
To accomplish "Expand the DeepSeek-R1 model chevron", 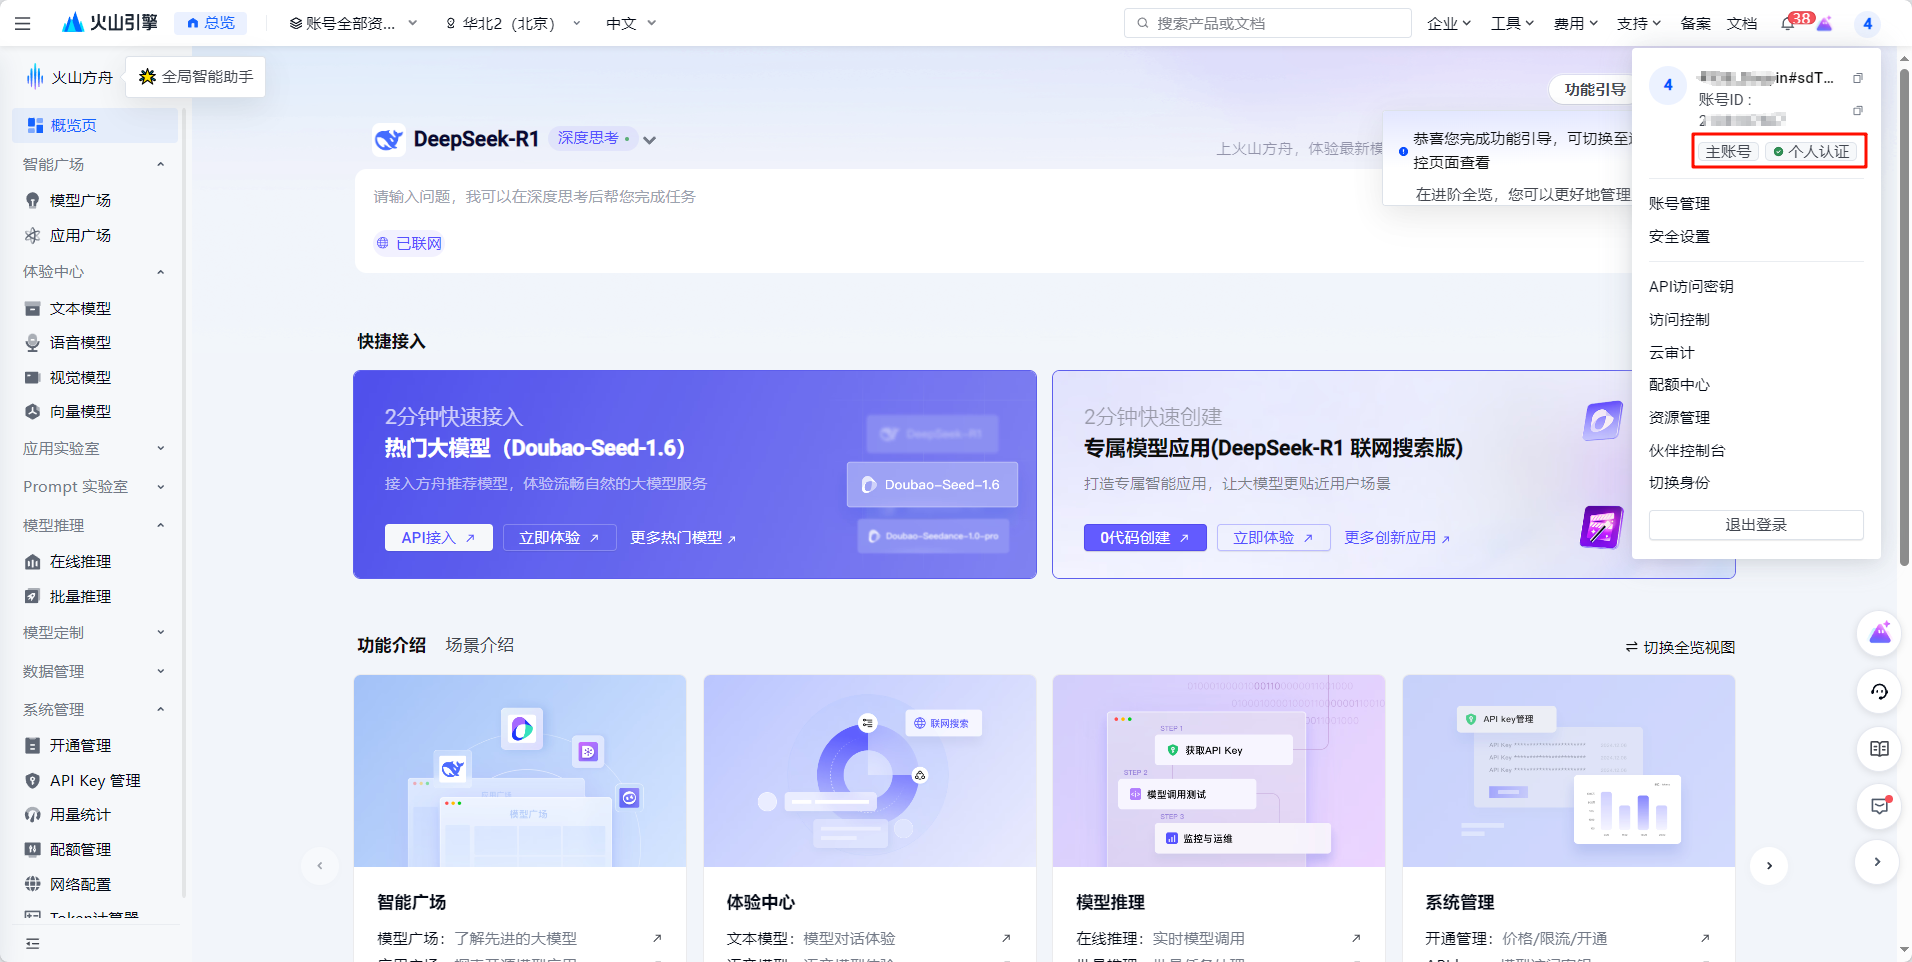I will tap(650, 140).
